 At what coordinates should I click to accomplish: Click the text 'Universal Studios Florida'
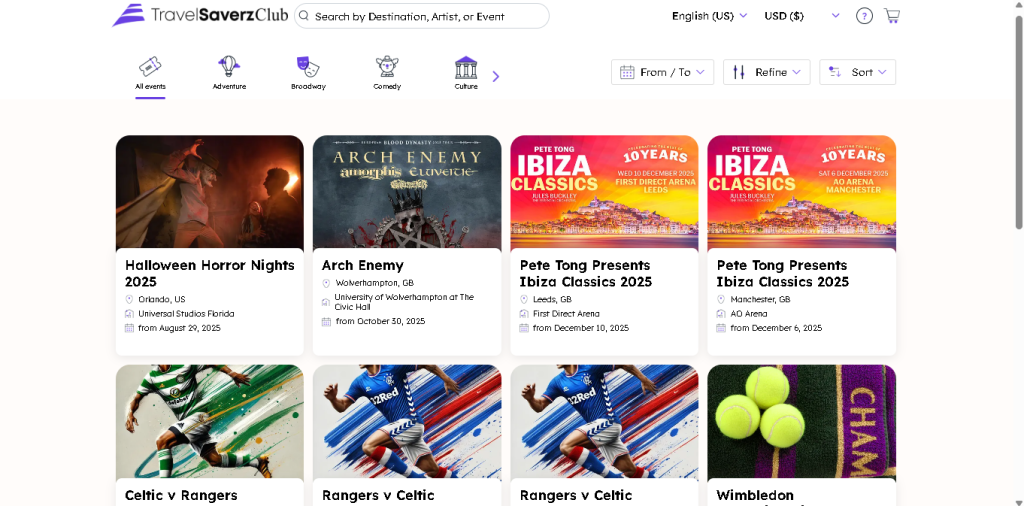point(186,313)
